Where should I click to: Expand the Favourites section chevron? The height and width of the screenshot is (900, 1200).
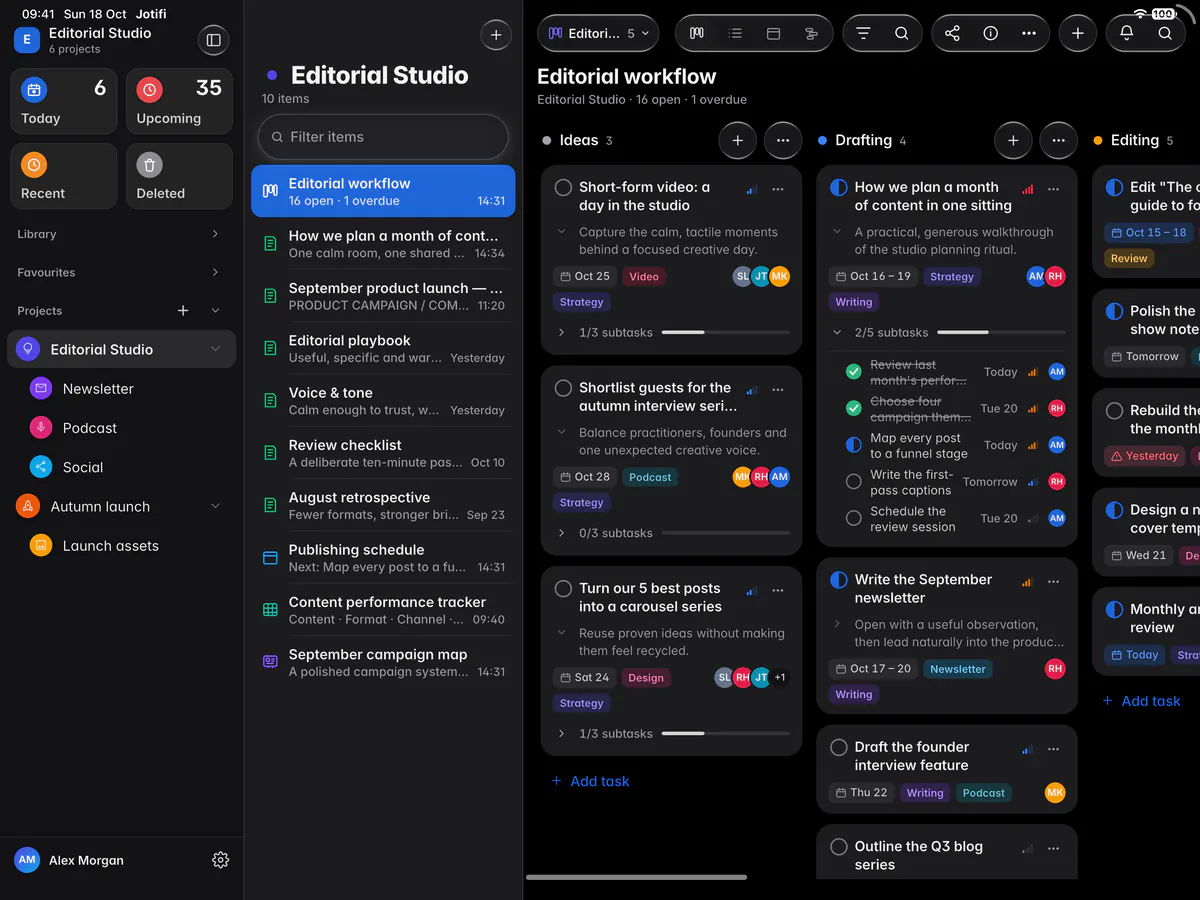click(x=215, y=272)
